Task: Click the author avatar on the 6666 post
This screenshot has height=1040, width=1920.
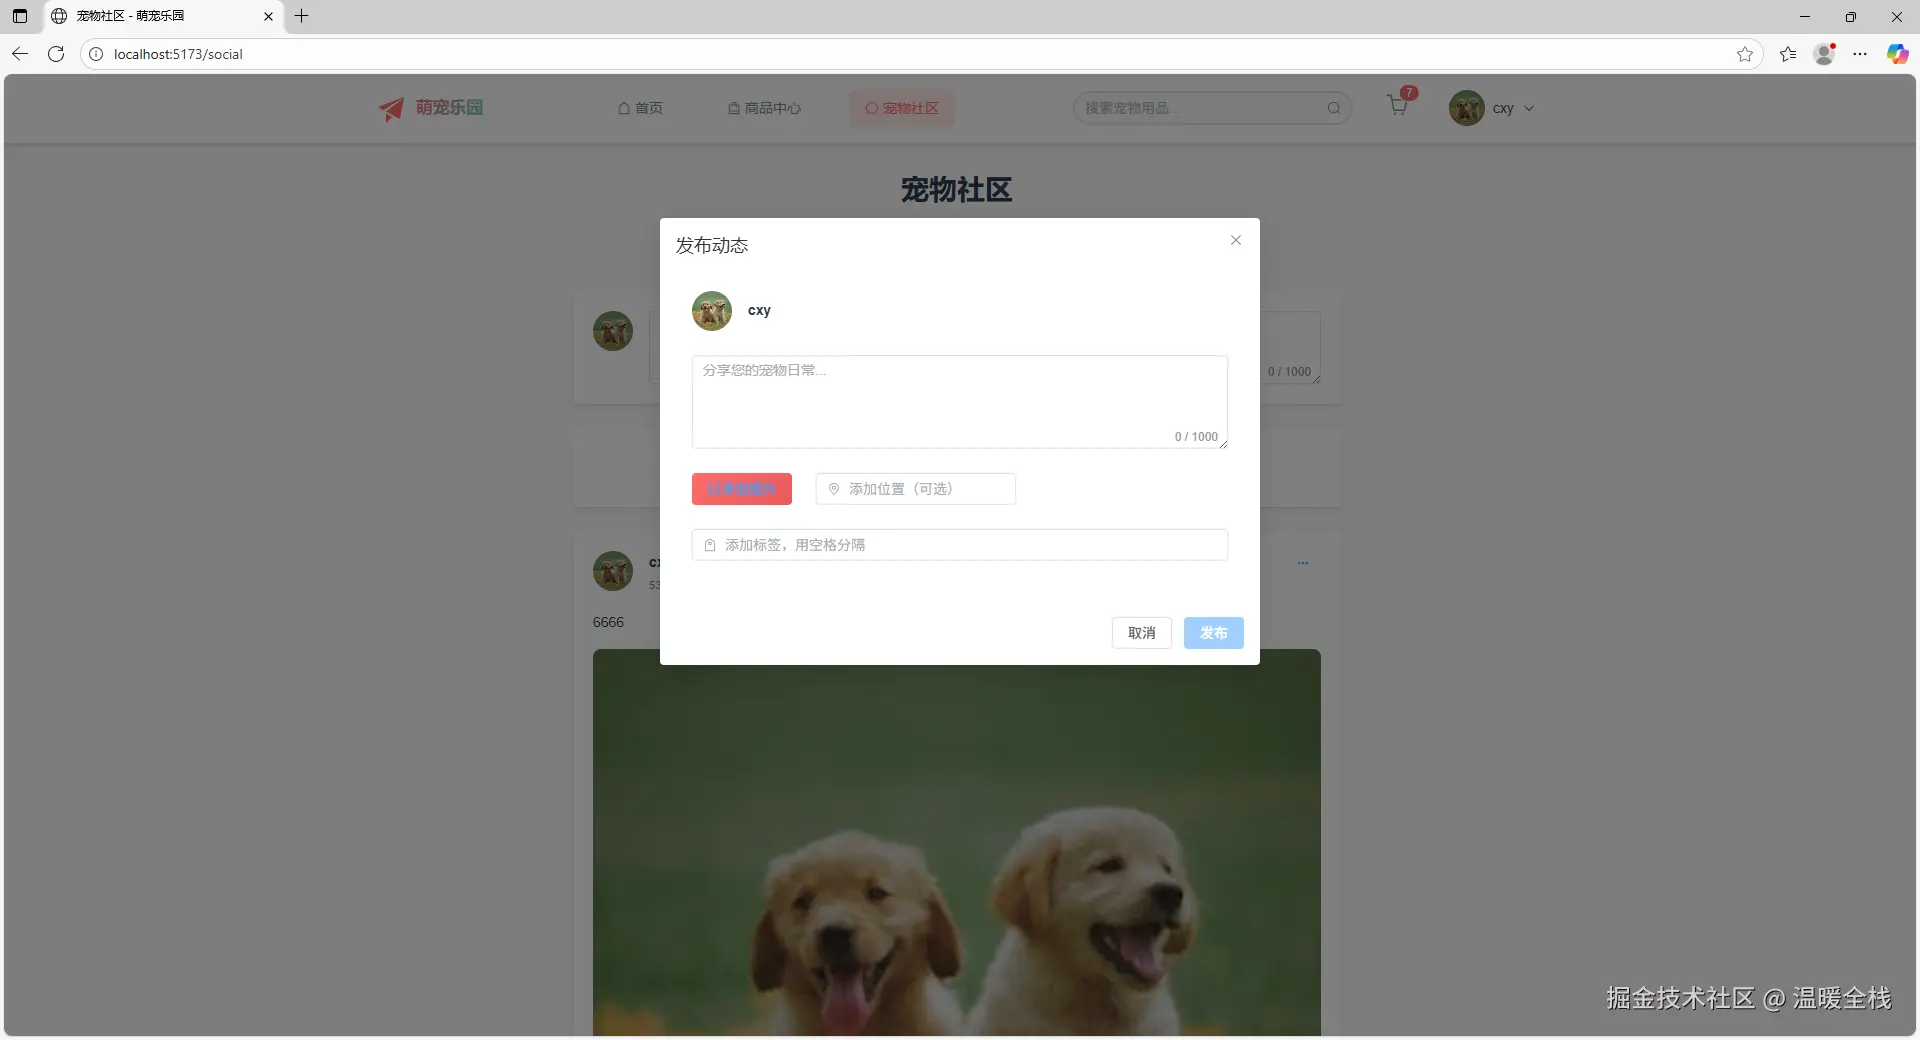Action: click(x=613, y=571)
